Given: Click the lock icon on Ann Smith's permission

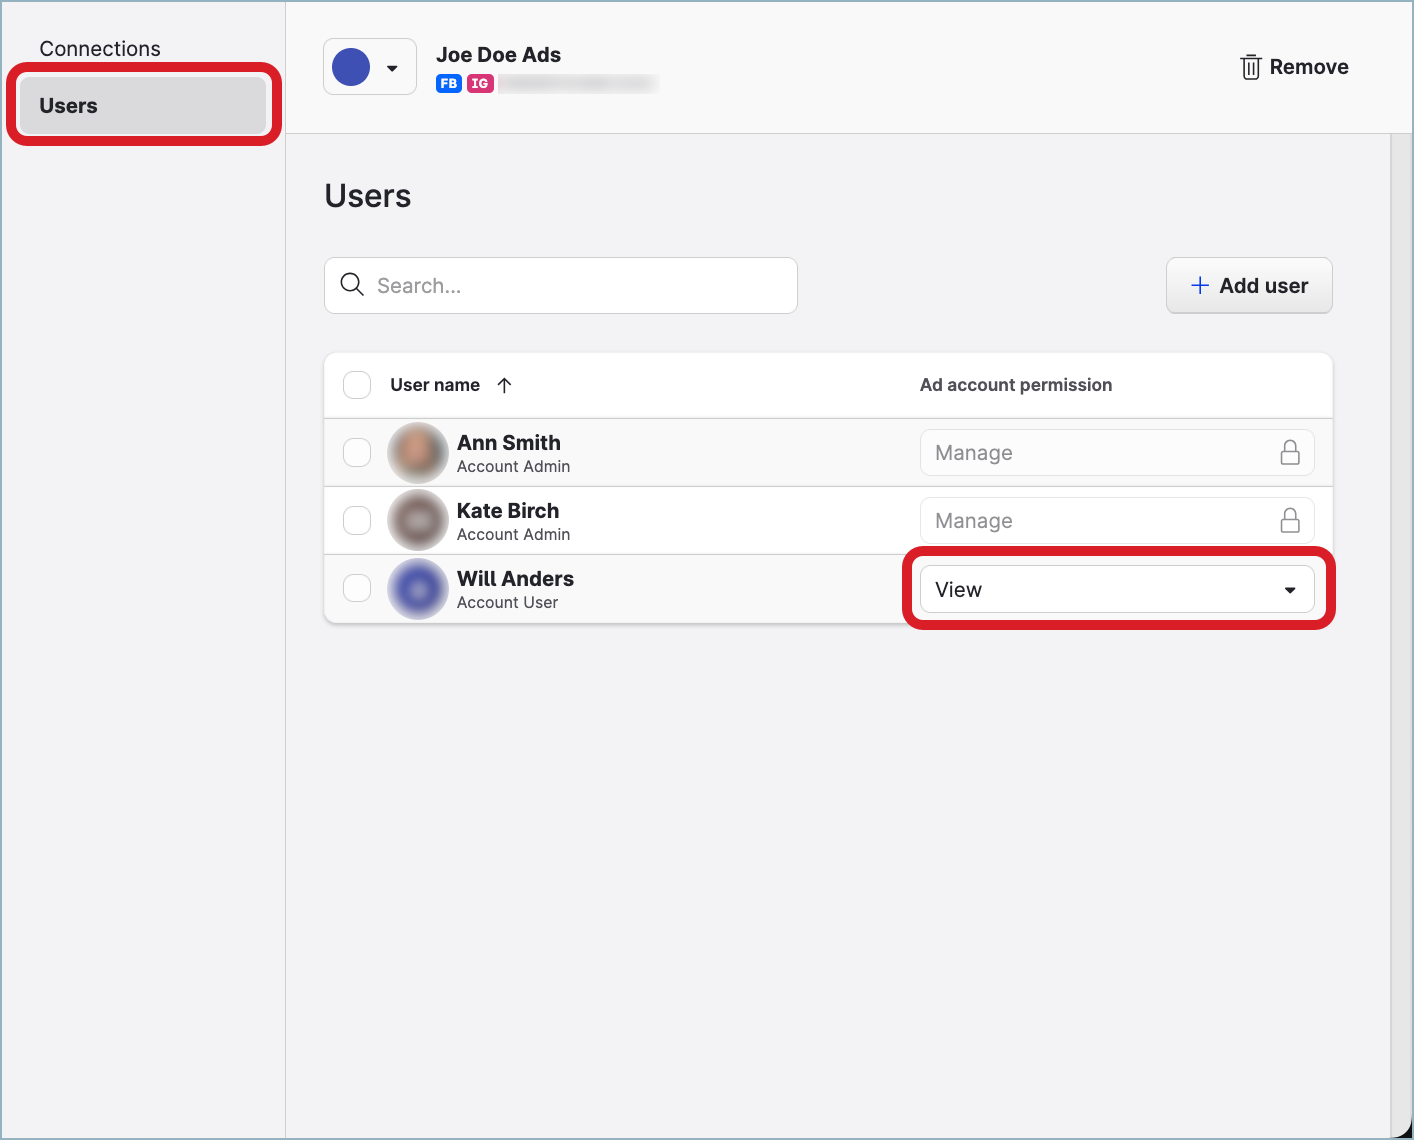Looking at the screenshot, I should [1290, 452].
